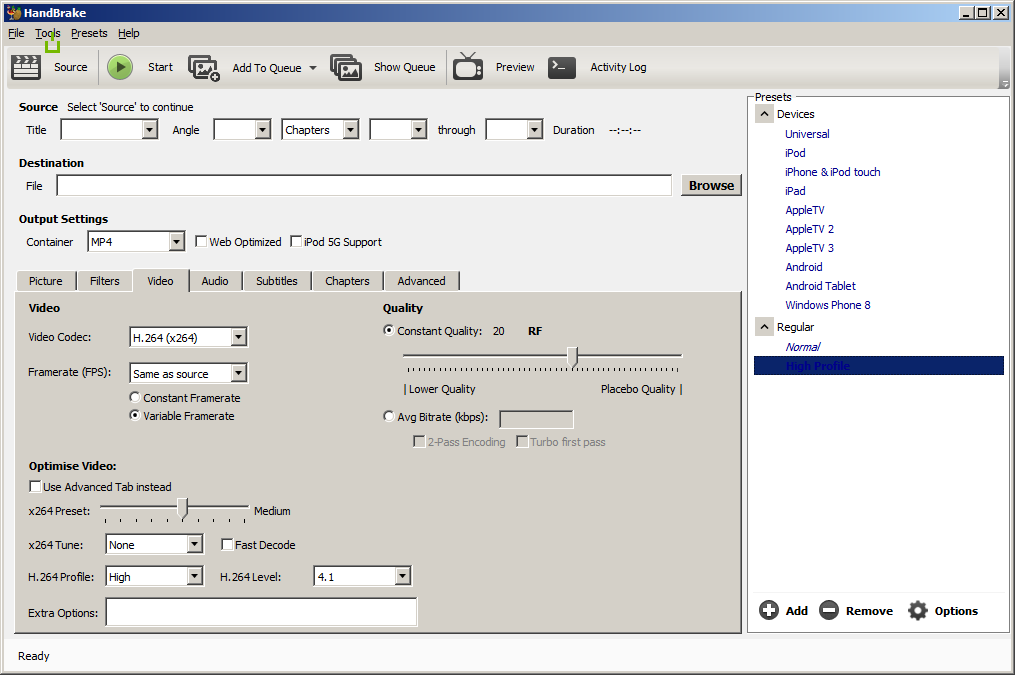The image size is (1015, 675).
Task: Click the x264 Preset slider handle
Action: point(183,509)
